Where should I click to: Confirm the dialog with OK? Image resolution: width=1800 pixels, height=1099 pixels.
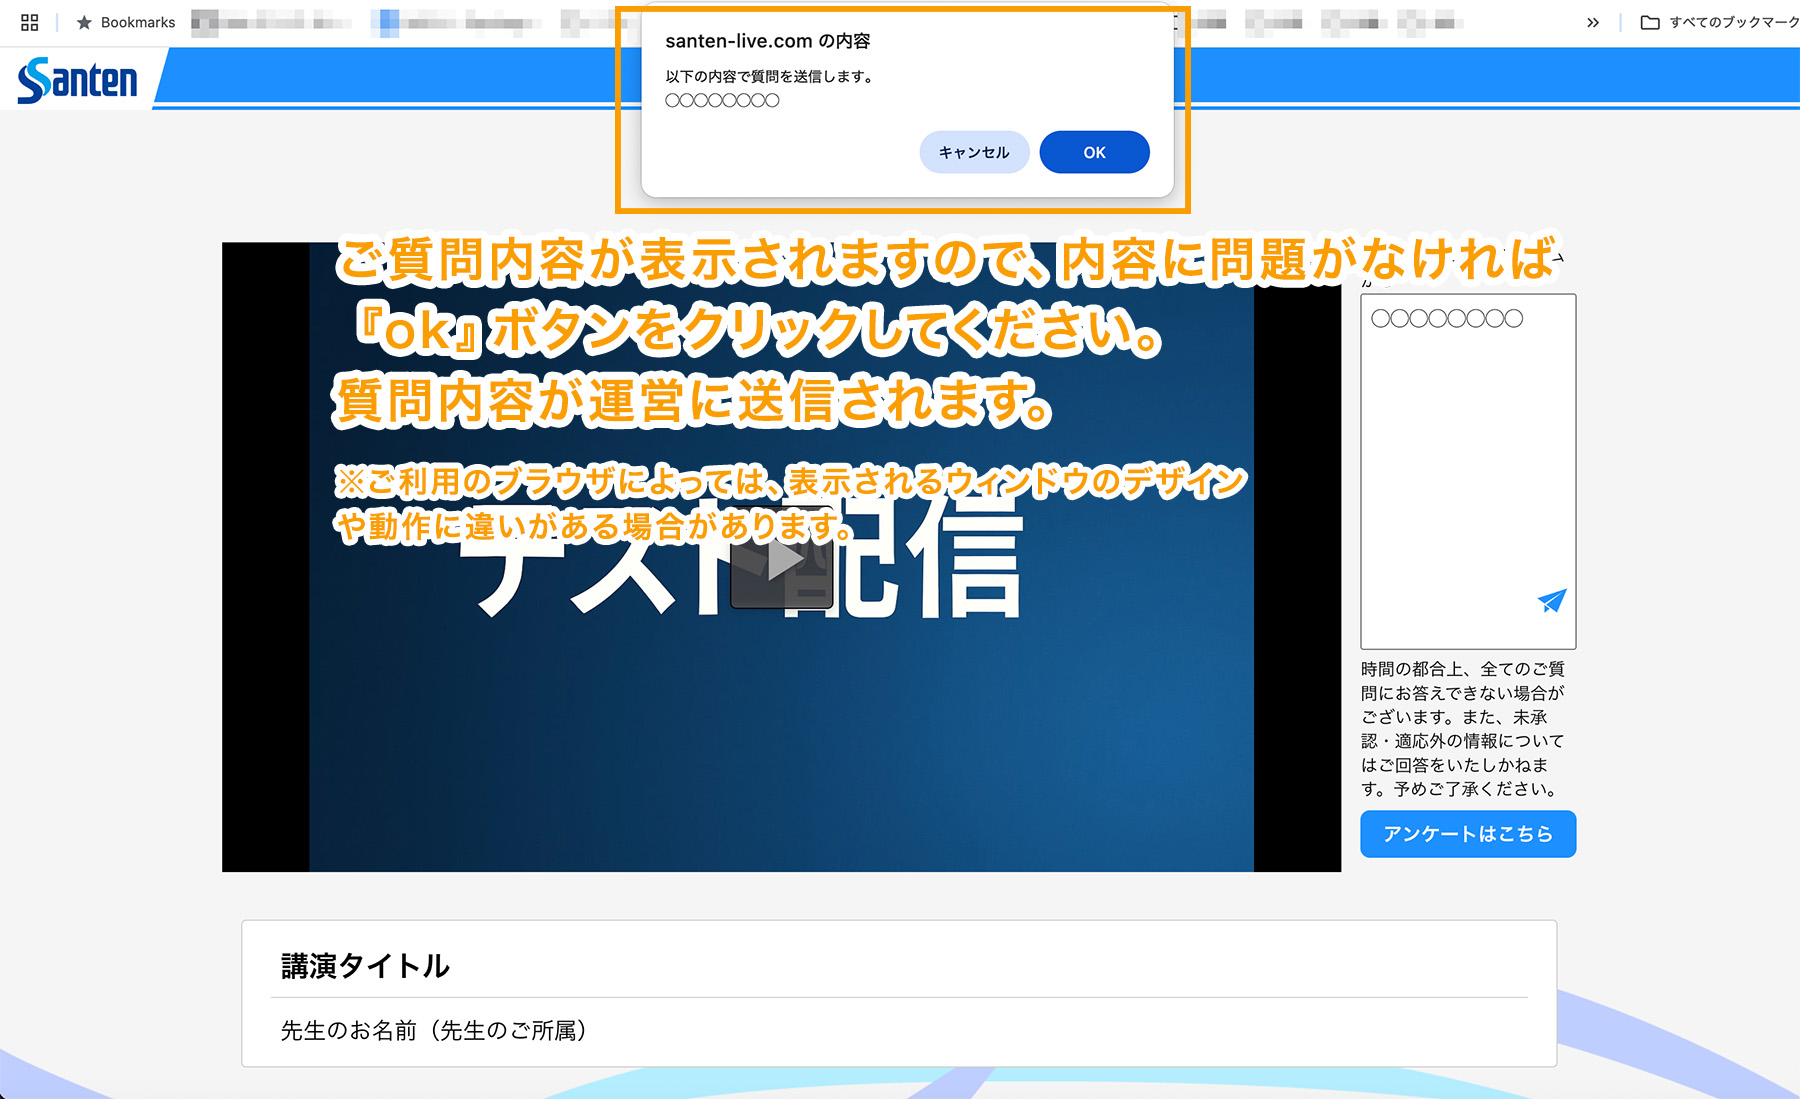[1094, 152]
